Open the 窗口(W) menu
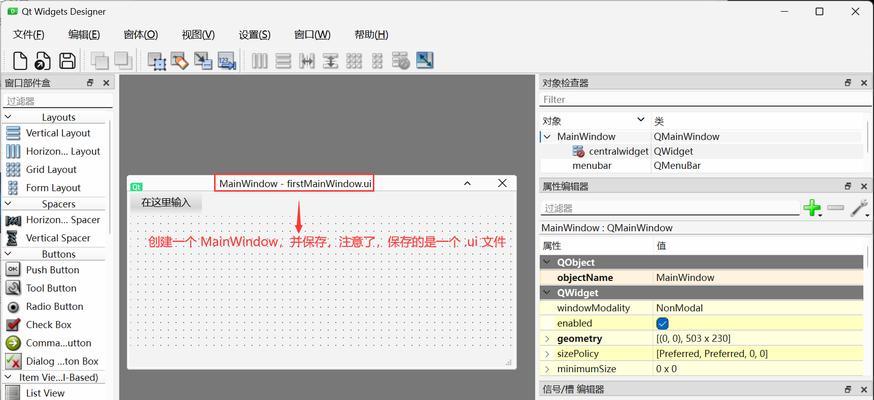The height and width of the screenshot is (400, 874). tap(312, 35)
